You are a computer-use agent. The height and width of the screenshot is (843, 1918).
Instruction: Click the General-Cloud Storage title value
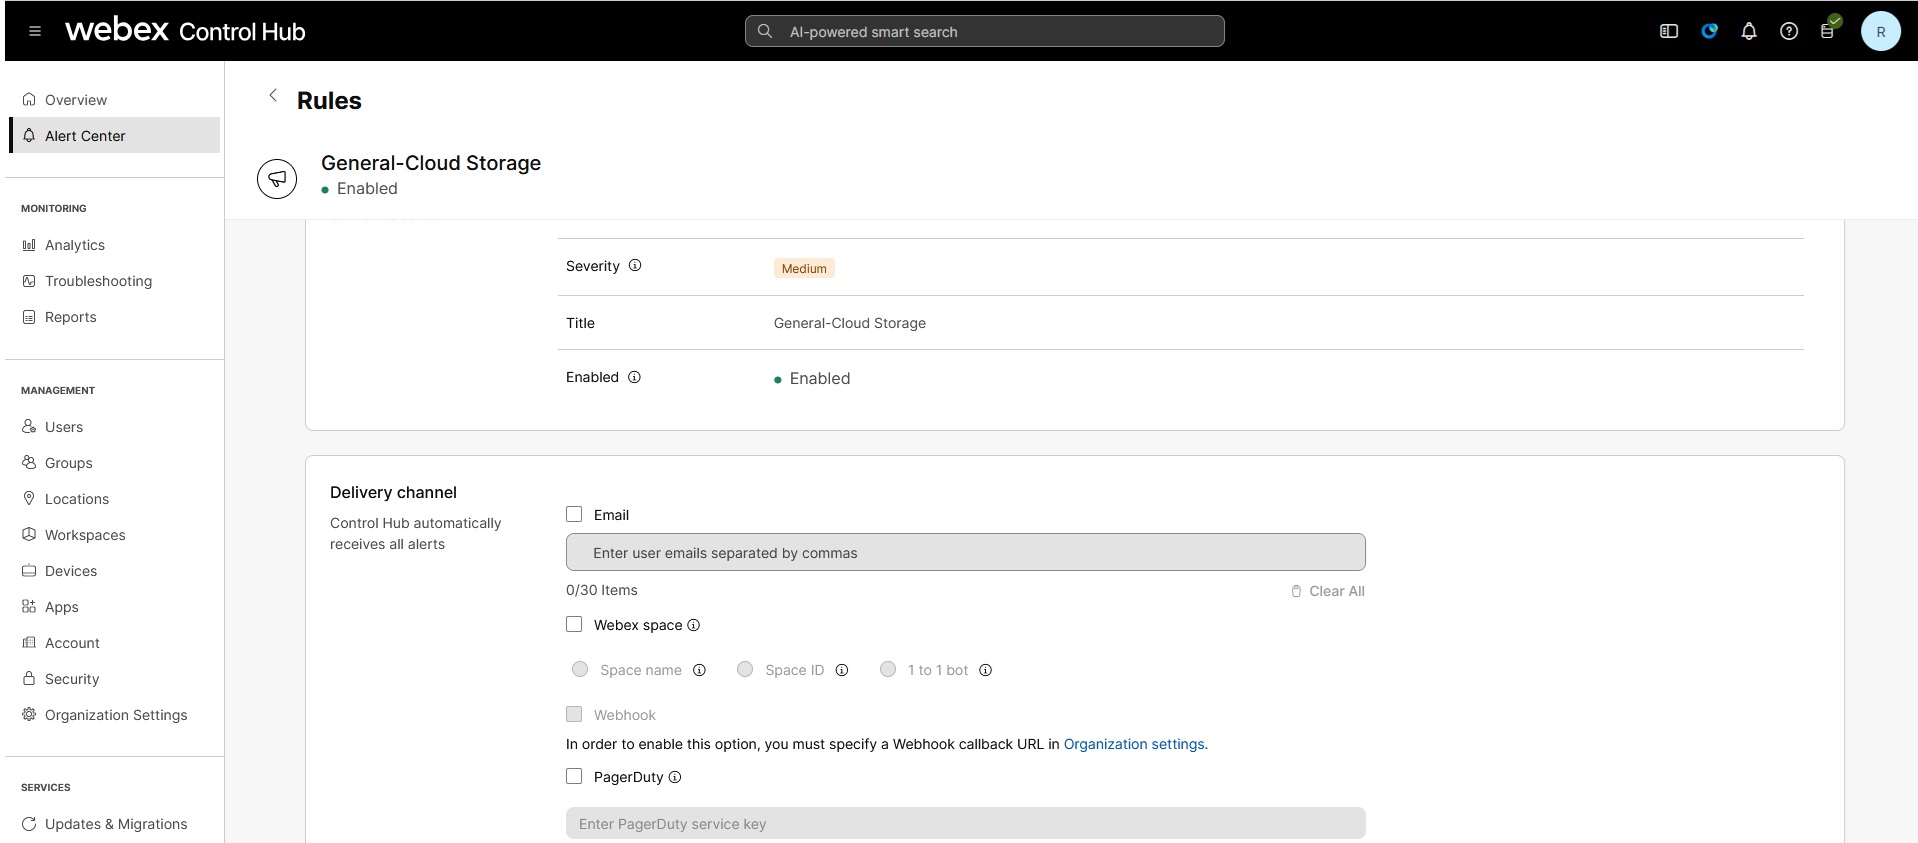(850, 323)
